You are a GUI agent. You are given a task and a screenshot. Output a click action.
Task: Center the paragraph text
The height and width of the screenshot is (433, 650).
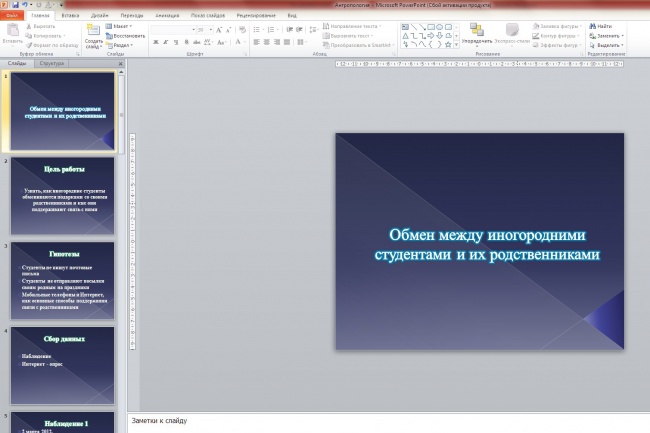[267, 42]
